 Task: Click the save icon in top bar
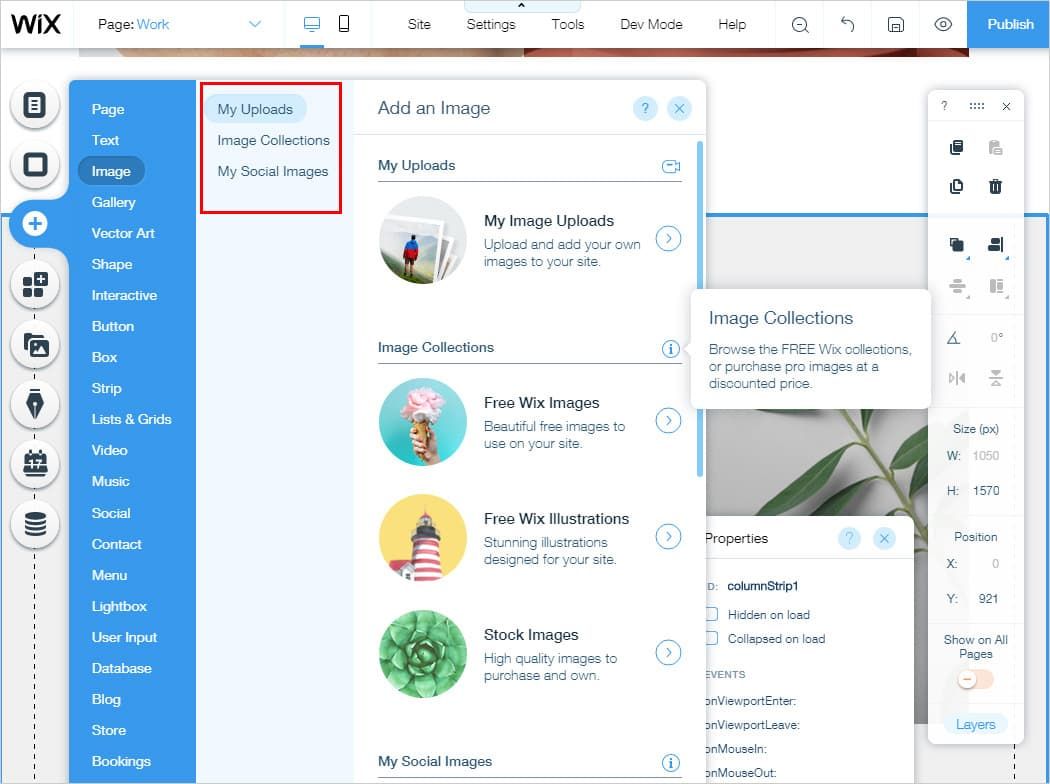click(x=895, y=25)
